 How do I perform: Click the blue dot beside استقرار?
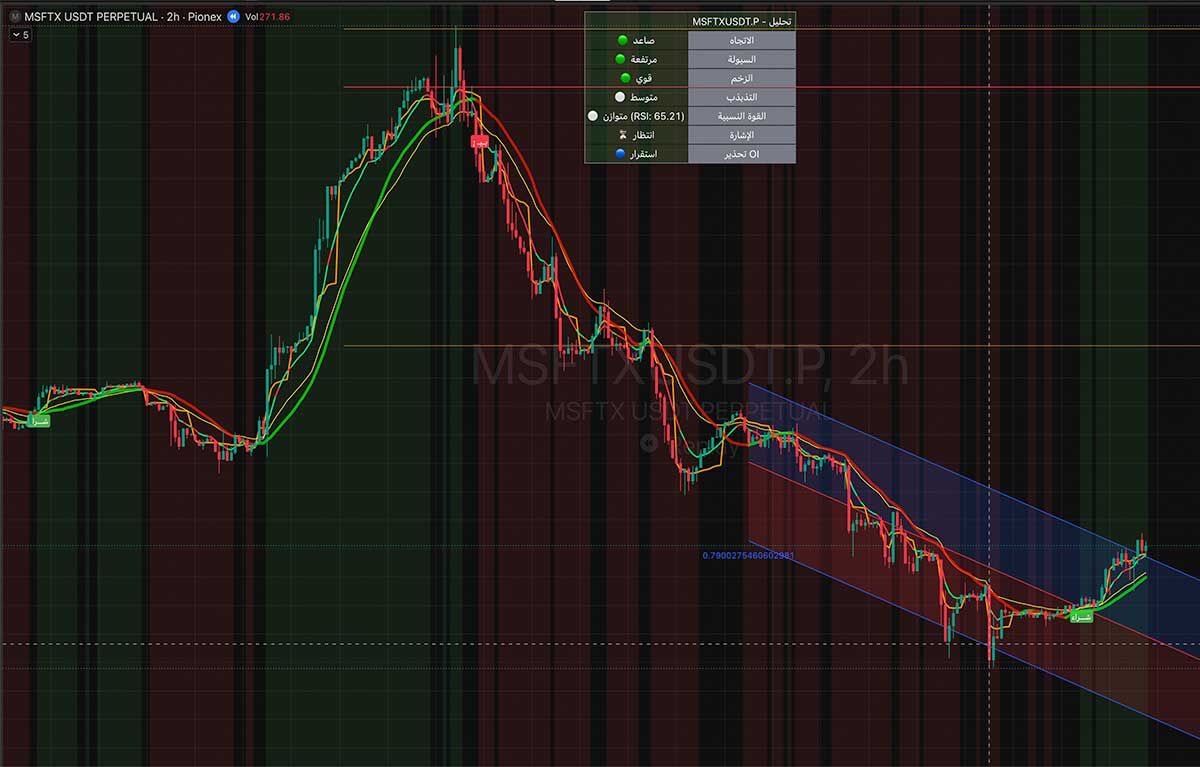(x=620, y=154)
